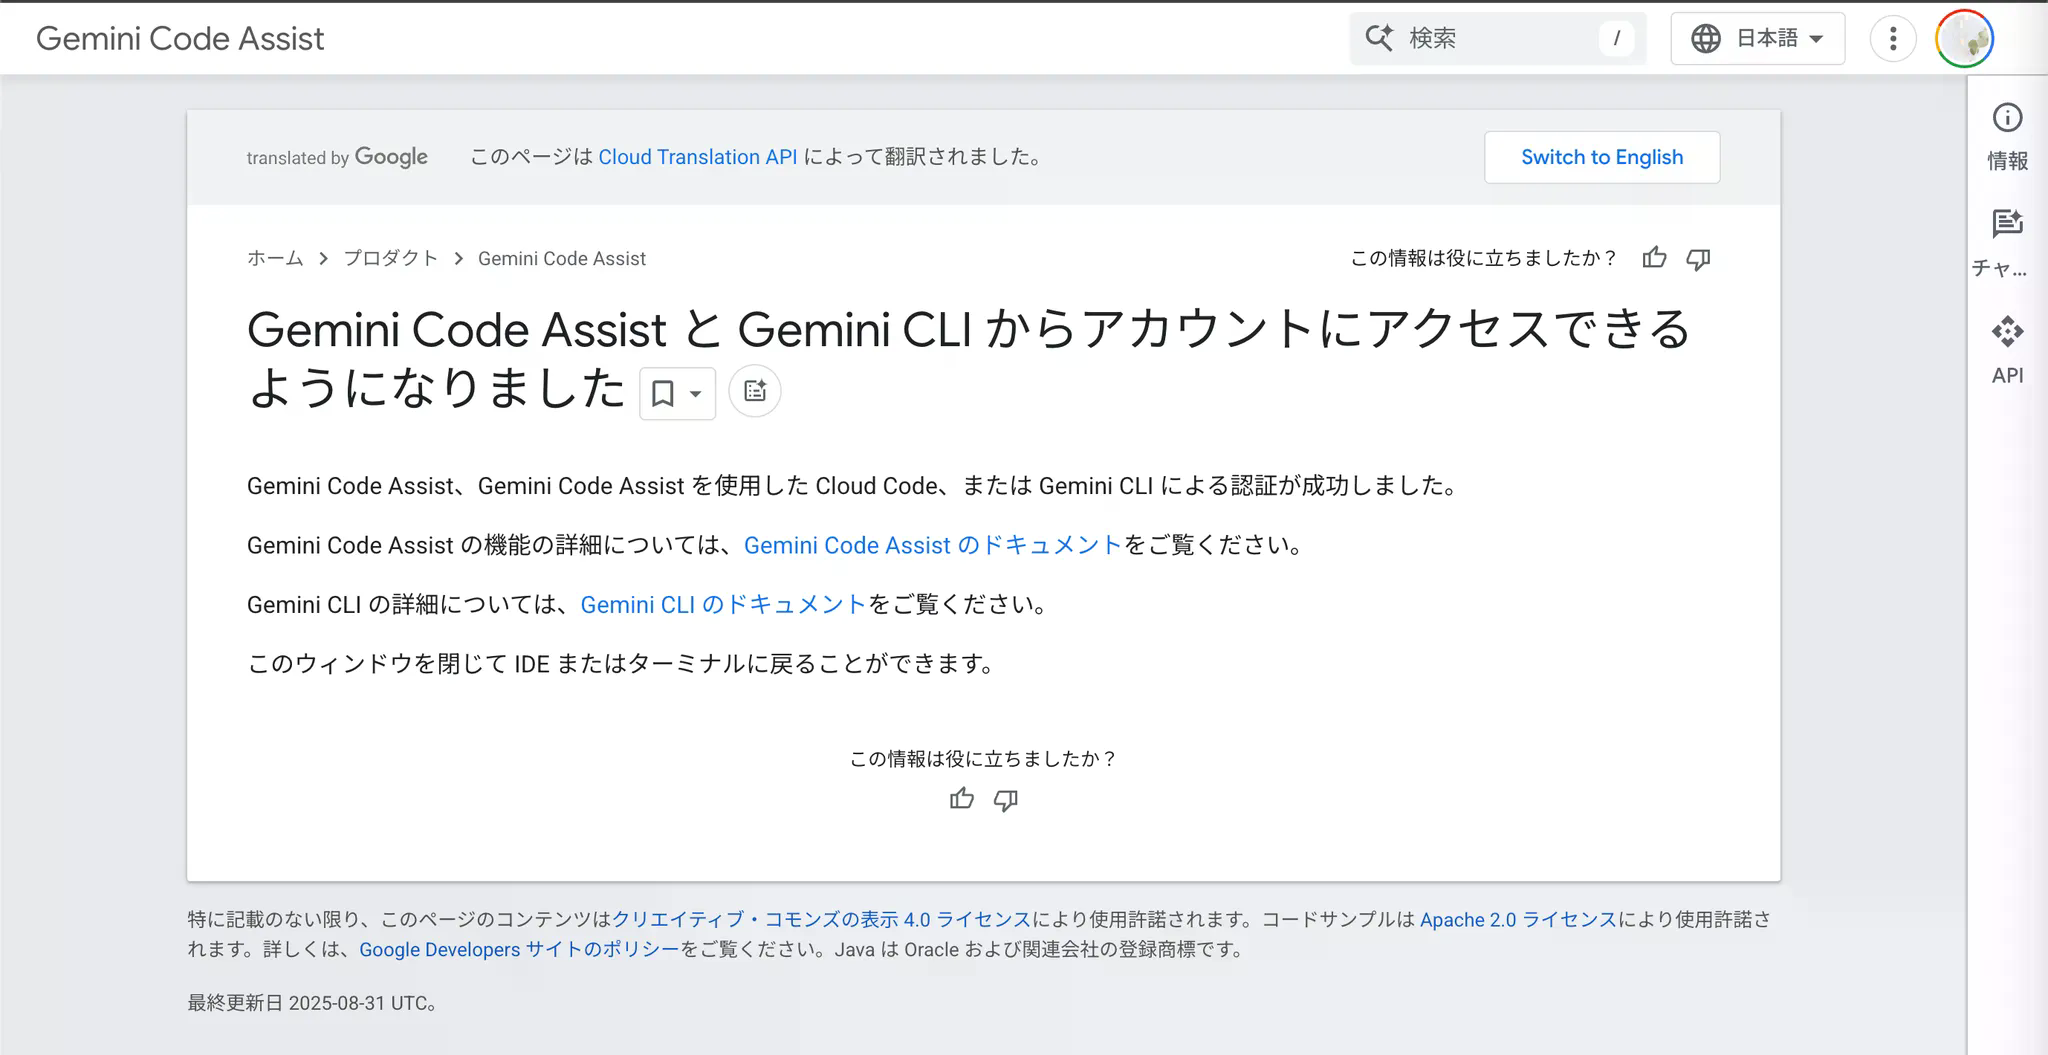The image size is (2048, 1055).
Task: Open Google Developers サイトのポリシー link
Action: click(x=519, y=949)
